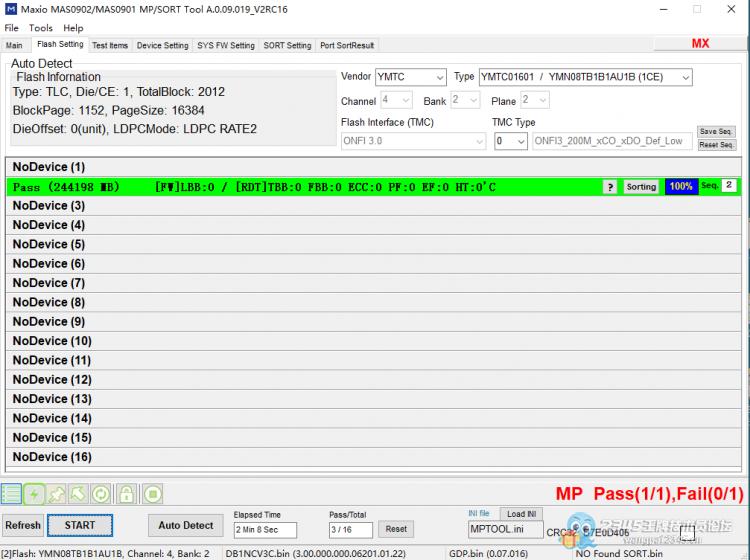750x560 pixels.
Task: Click the list view icon in bottom toolbar
Action: [11, 494]
